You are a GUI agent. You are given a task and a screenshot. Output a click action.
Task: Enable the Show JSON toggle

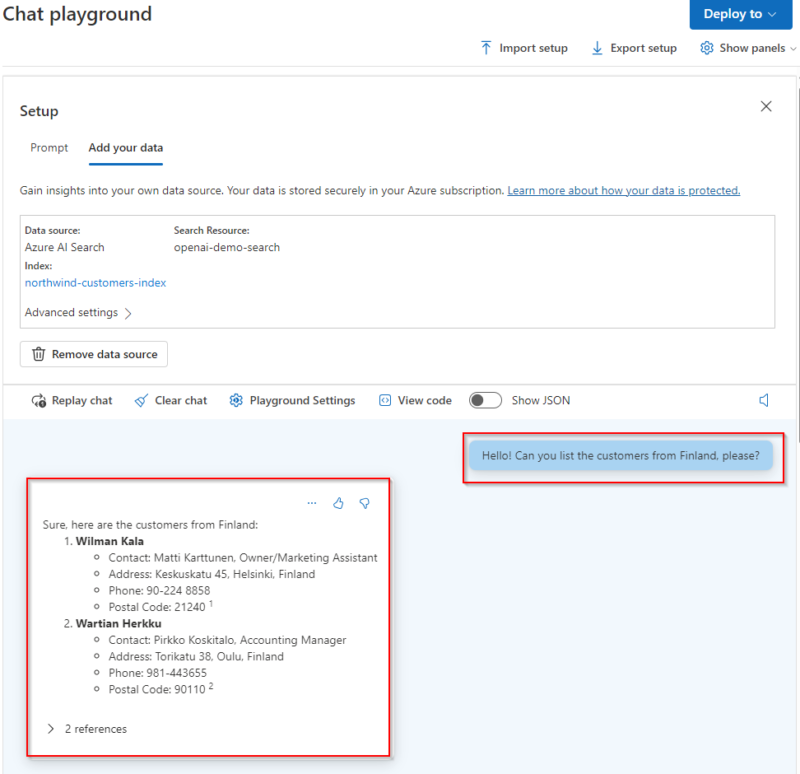point(485,399)
